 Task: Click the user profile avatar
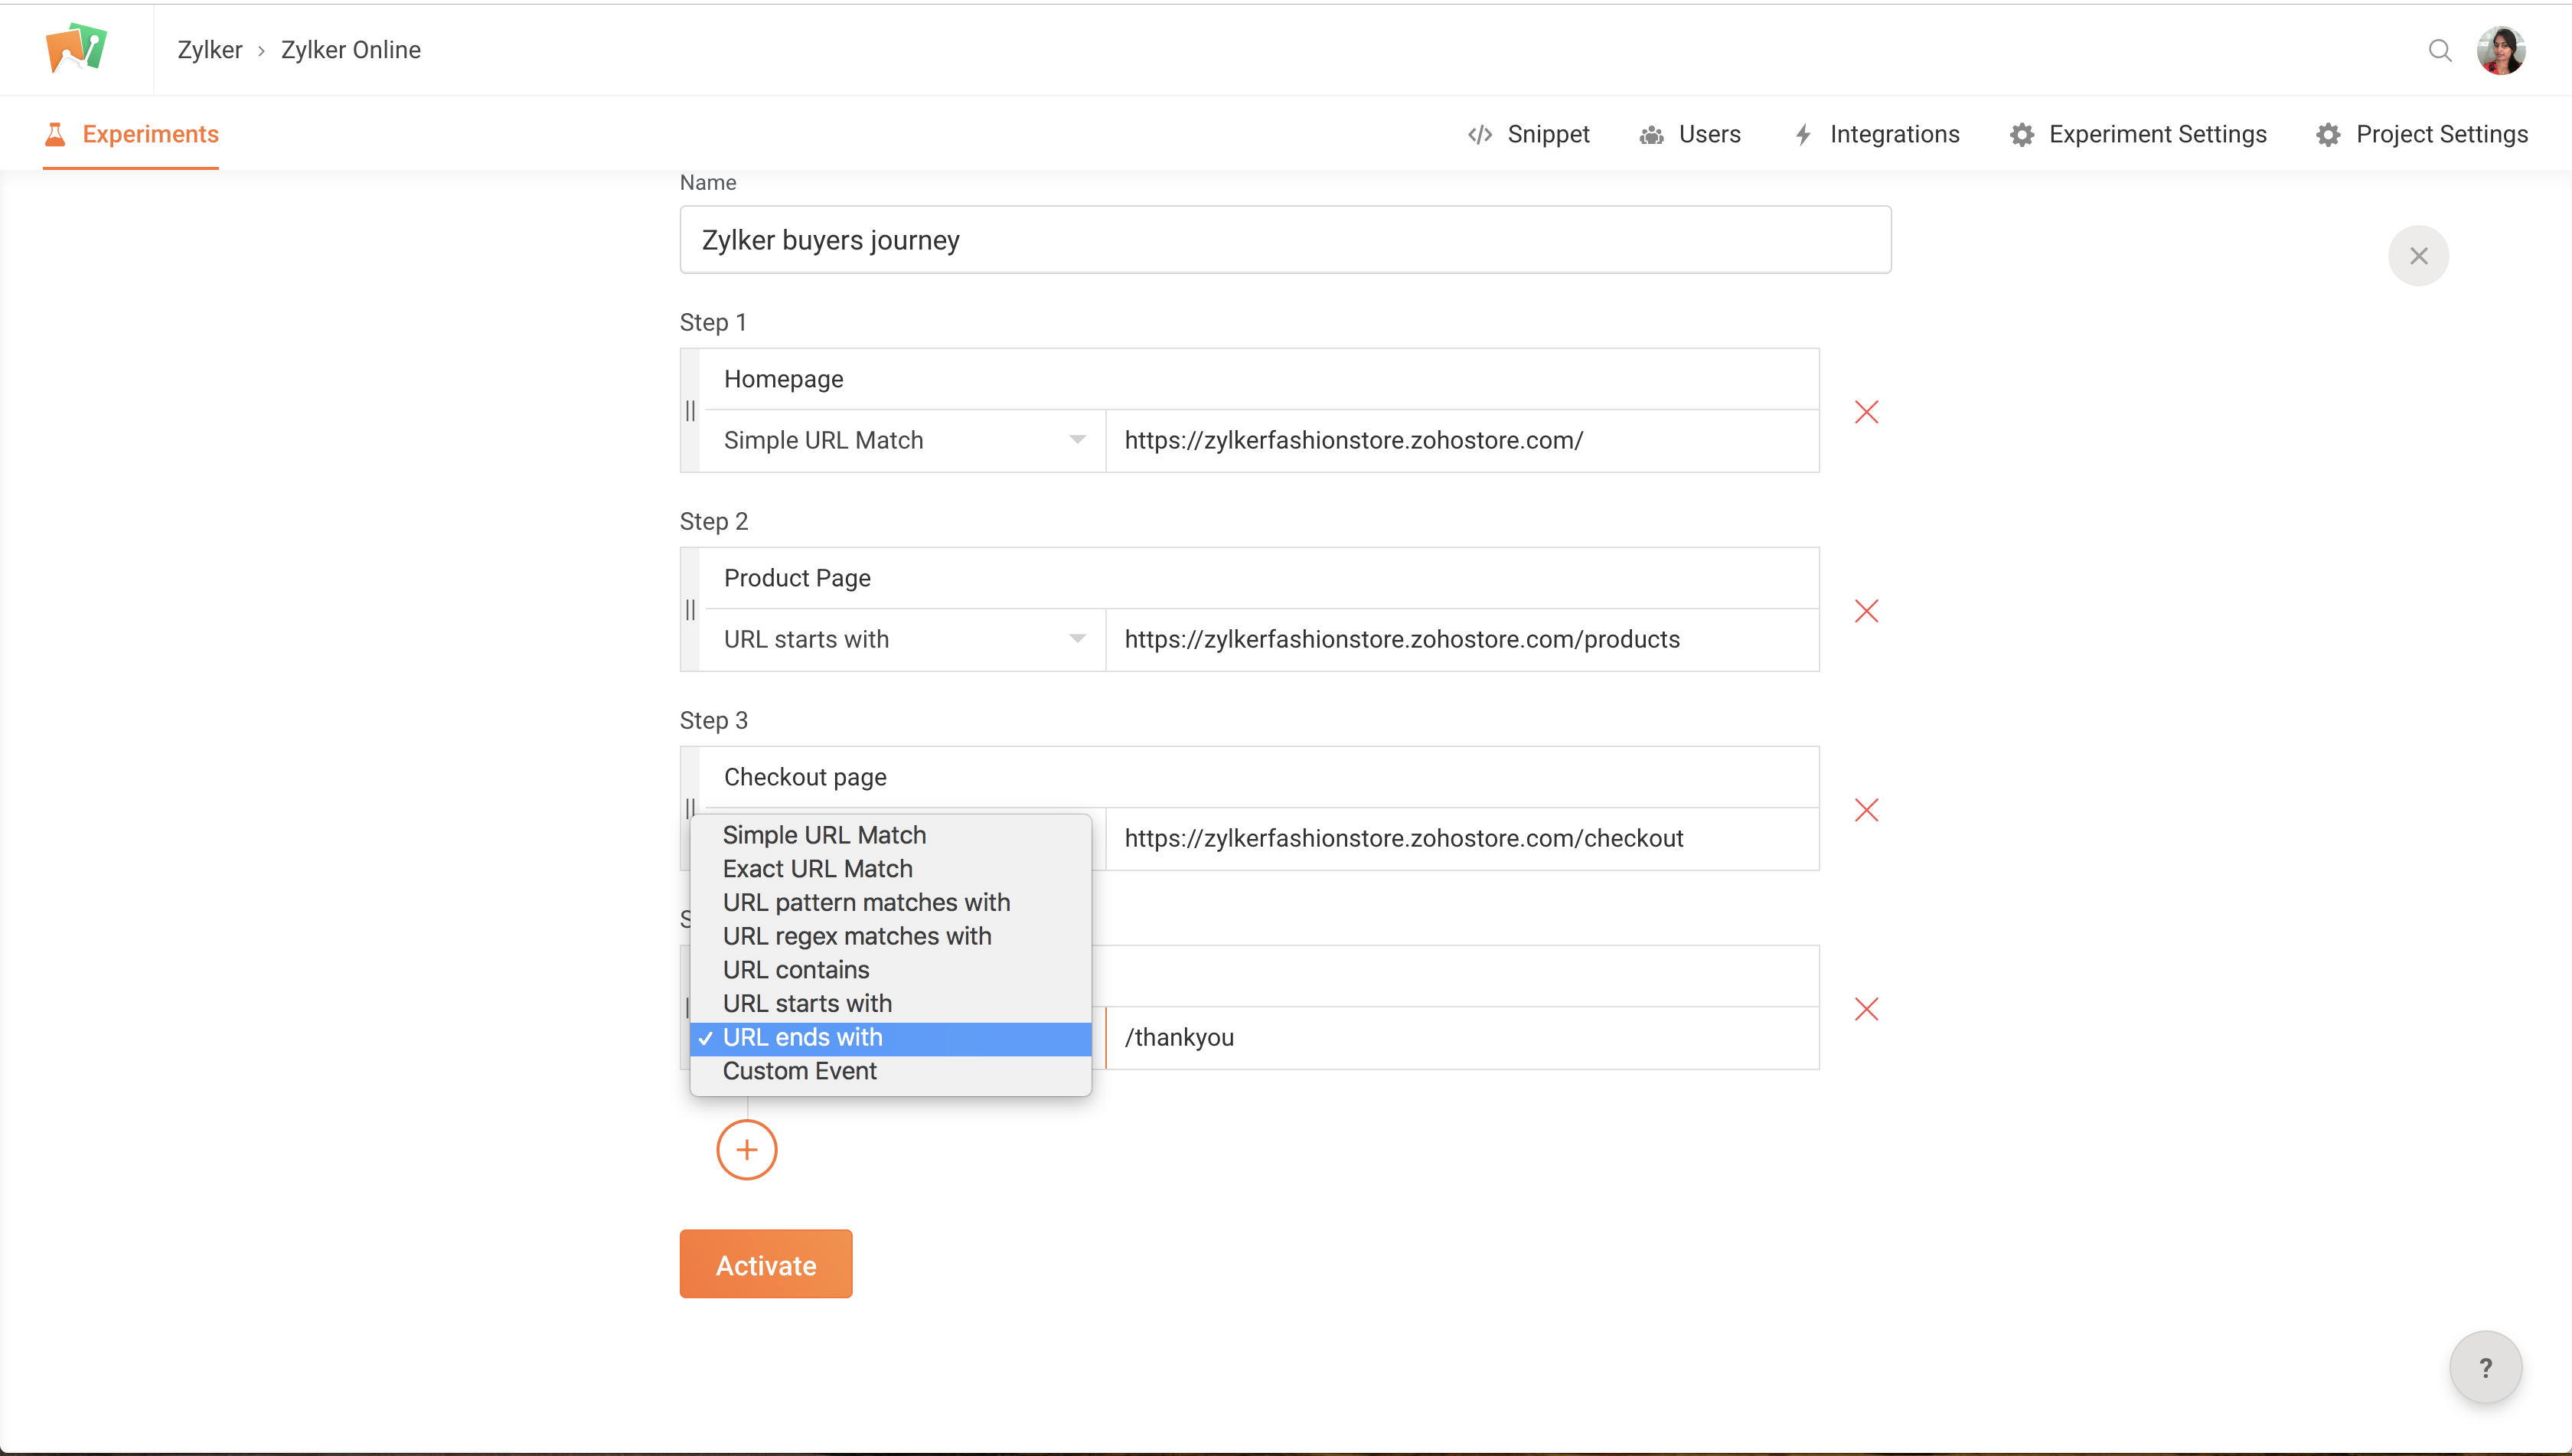point(2501,50)
